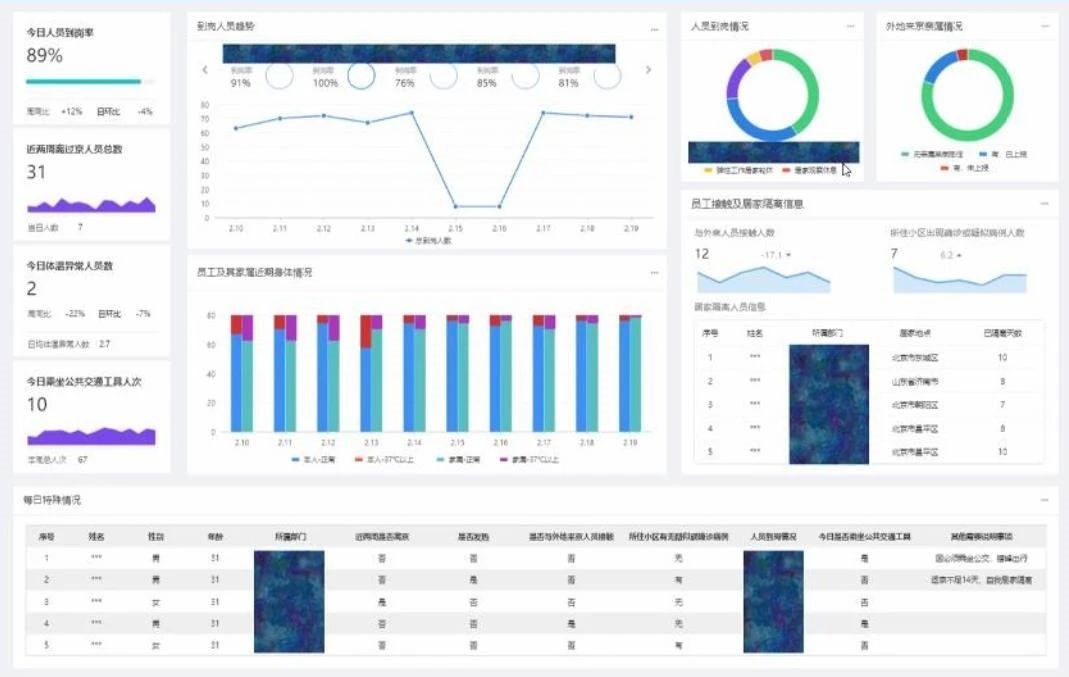Click right arrow in attendance rate carousel
The width and height of the screenshot is (1069, 677).
(x=648, y=70)
